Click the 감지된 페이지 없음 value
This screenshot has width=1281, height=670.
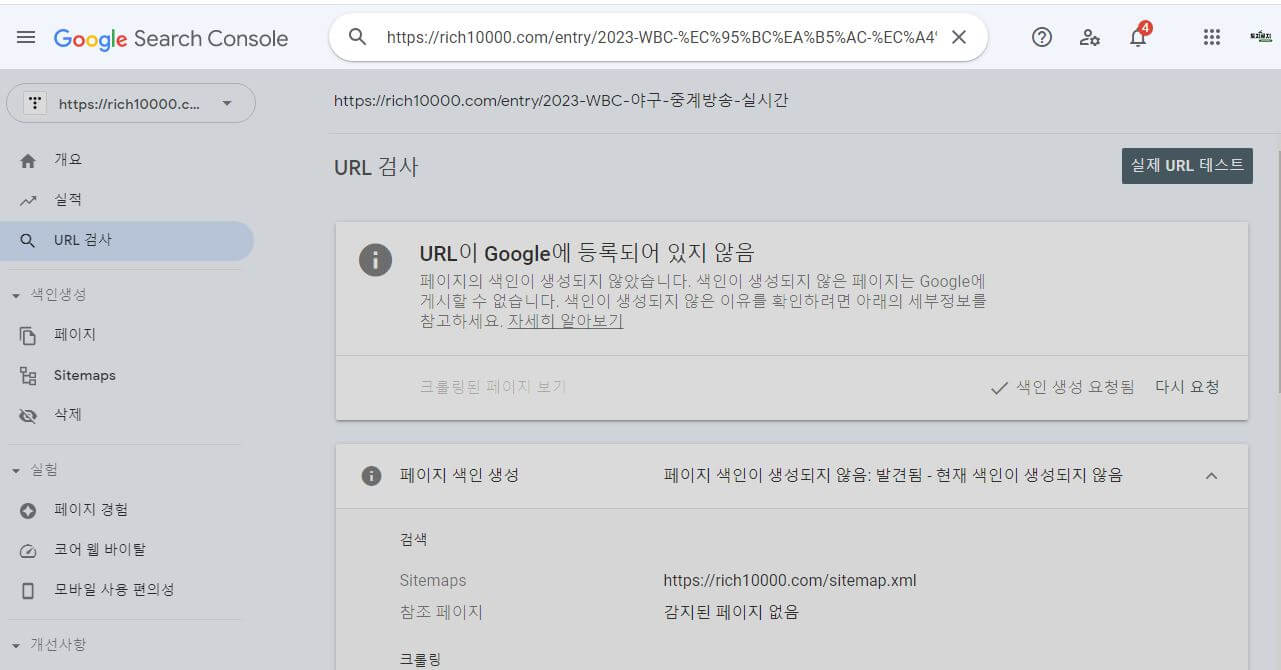click(x=731, y=612)
